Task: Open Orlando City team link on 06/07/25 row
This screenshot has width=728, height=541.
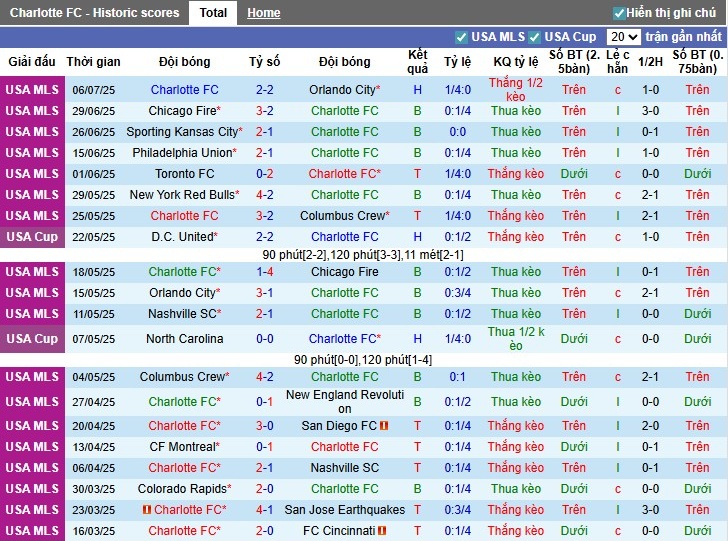Action: pyautogui.click(x=342, y=90)
